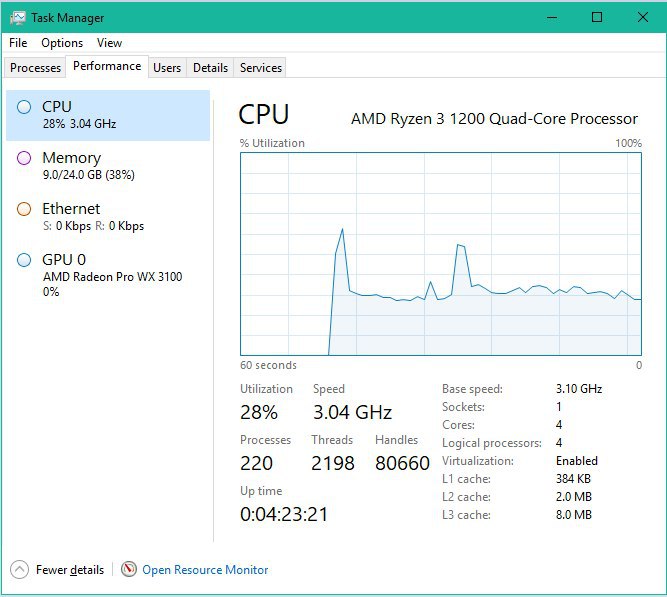Click the CPU circle icon in sidebar
The width and height of the screenshot is (667, 597).
(24, 107)
